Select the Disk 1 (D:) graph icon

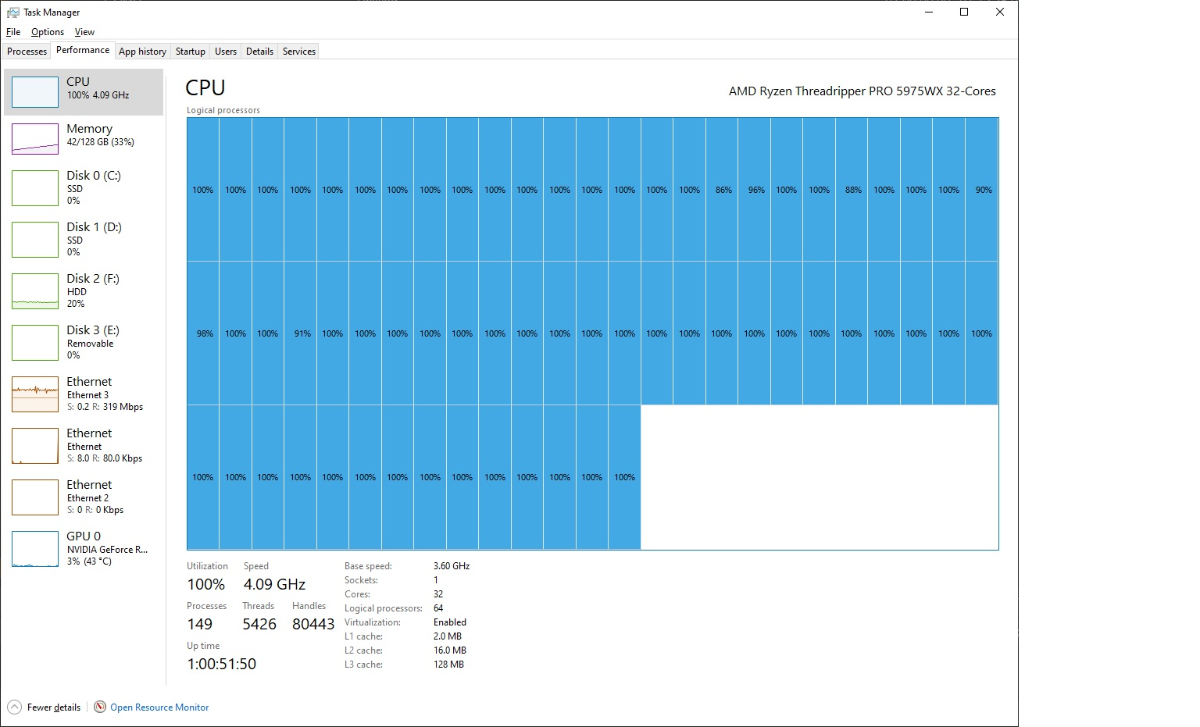click(x=35, y=240)
